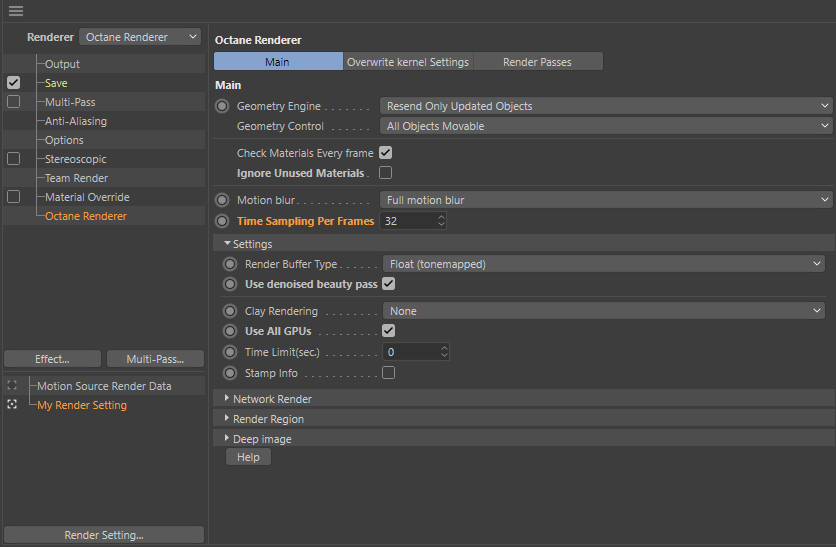Open the Geometry Control dropdown
Image resolution: width=836 pixels, height=547 pixels.
click(608, 126)
